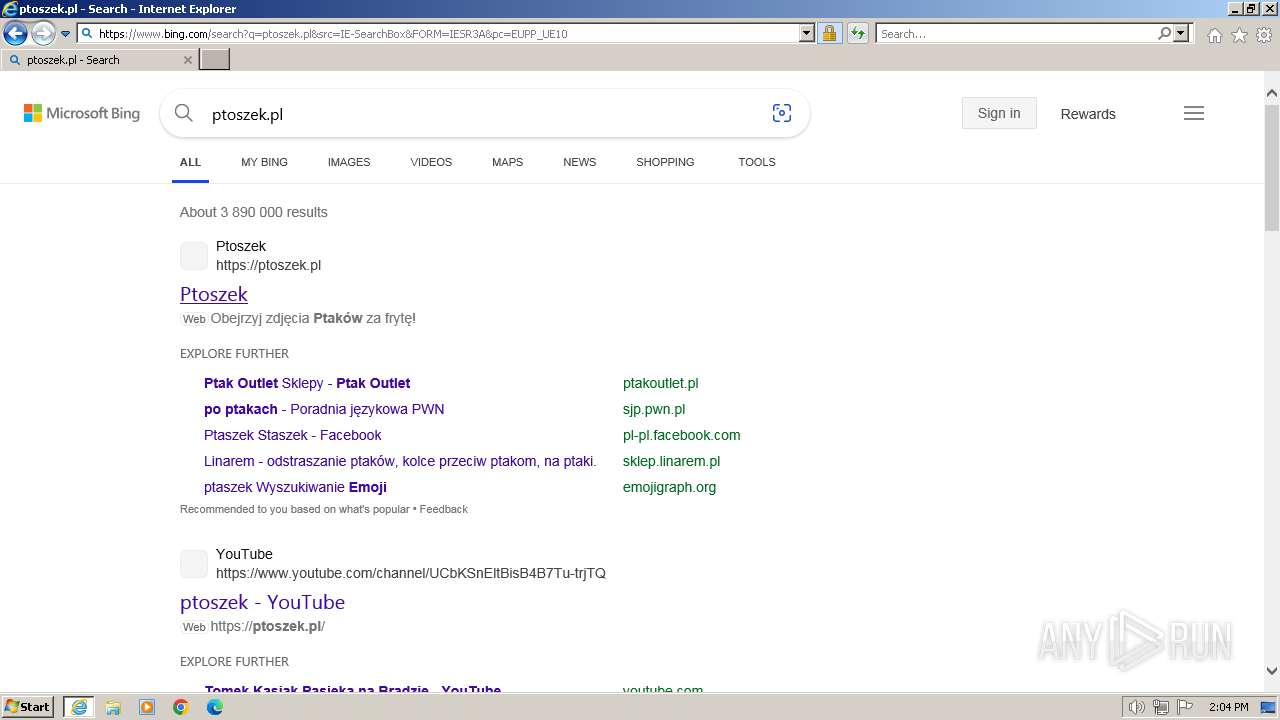
Task: Click the Microsoft Bing logo
Action: [x=82, y=113]
